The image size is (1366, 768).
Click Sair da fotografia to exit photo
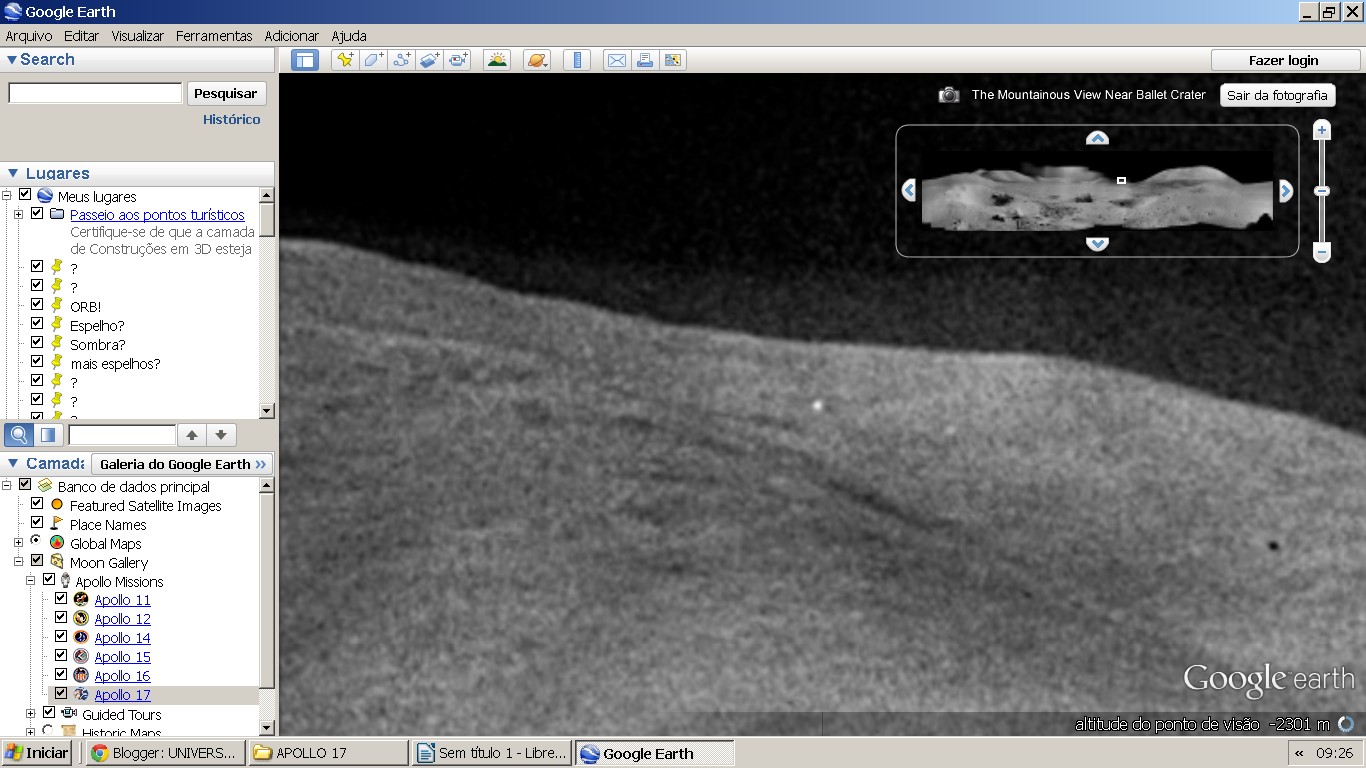(1278, 95)
